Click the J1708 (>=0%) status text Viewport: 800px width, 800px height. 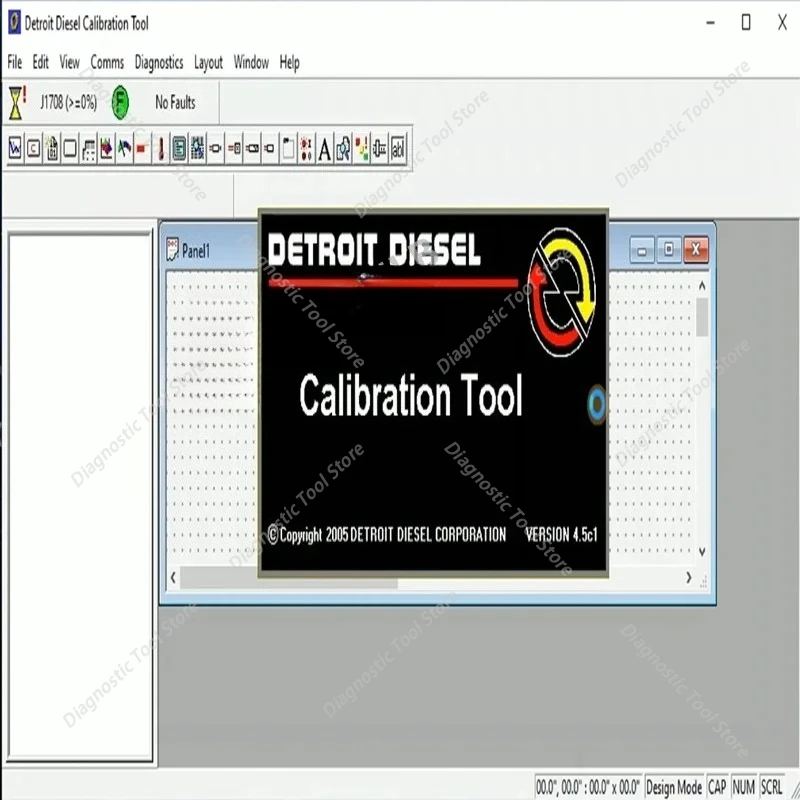point(68,103)
